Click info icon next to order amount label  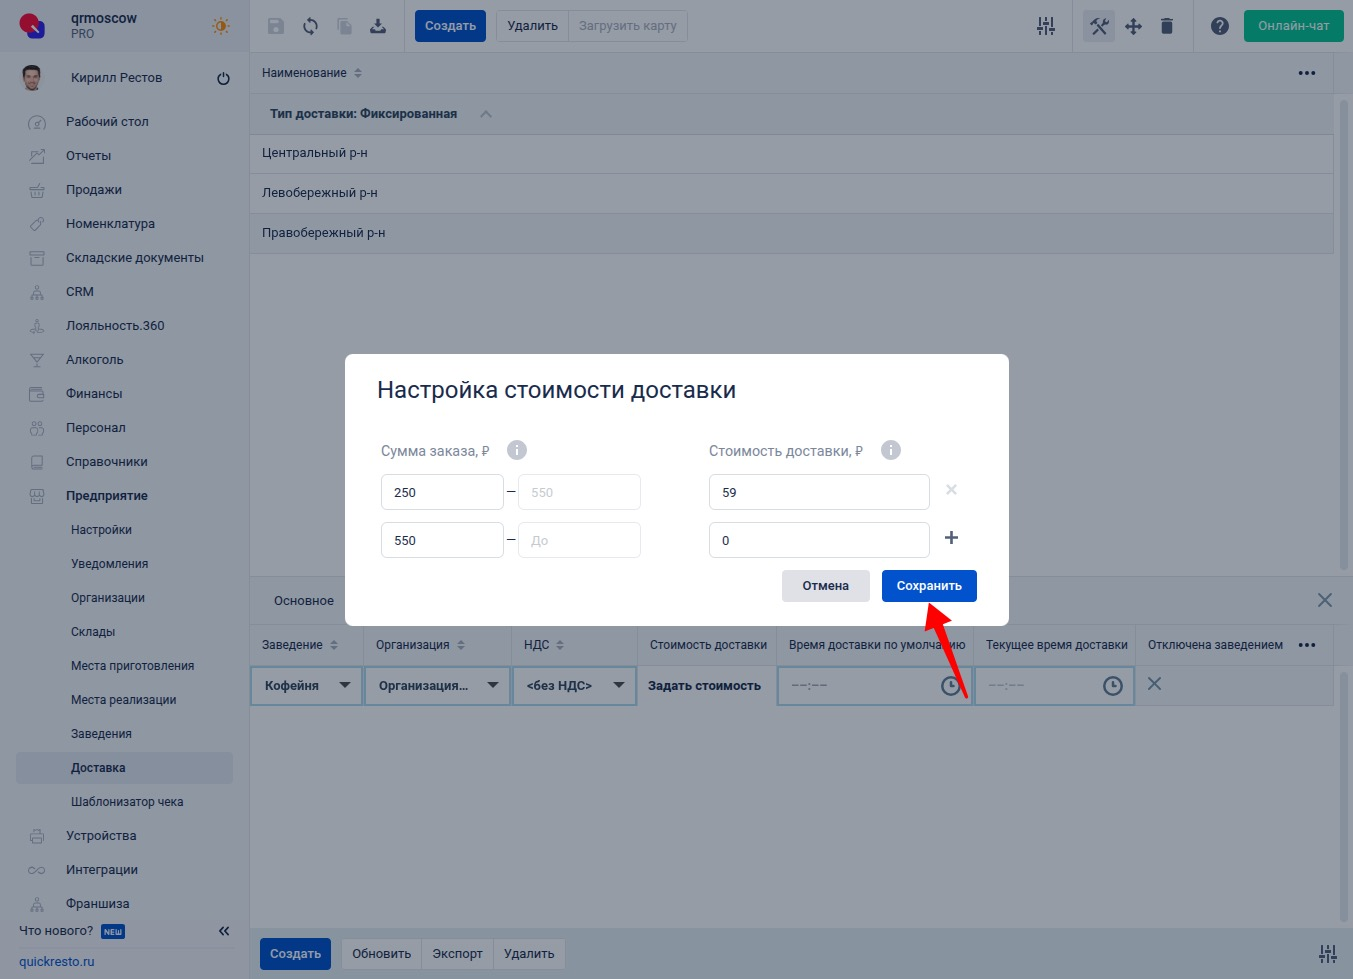click(x=517, y=450)
